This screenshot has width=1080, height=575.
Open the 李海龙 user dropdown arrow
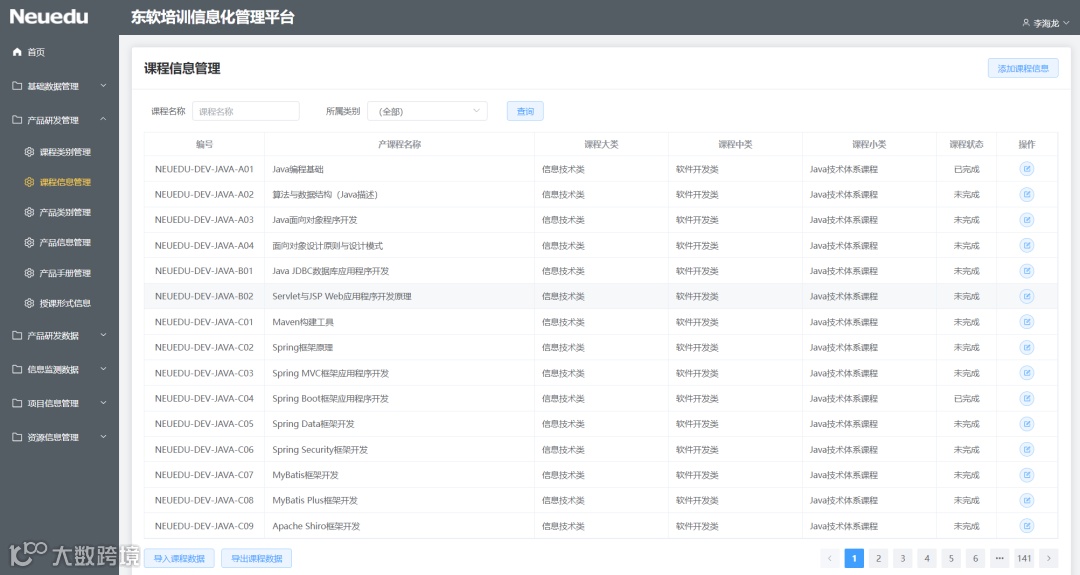pyautogui.click(x=1067, y=23)
